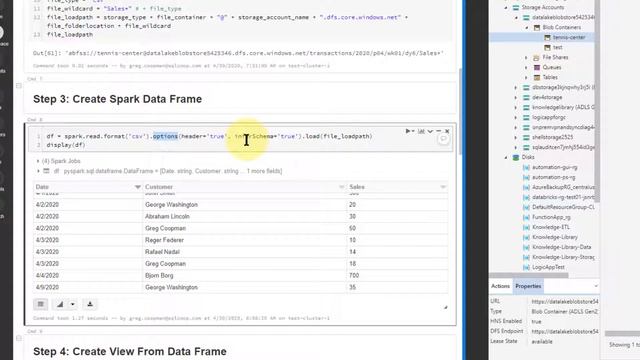This screenshot has height=360, width=640.
Task: Select Knowledge-Library-Data resource group
Action: (562, 247)
